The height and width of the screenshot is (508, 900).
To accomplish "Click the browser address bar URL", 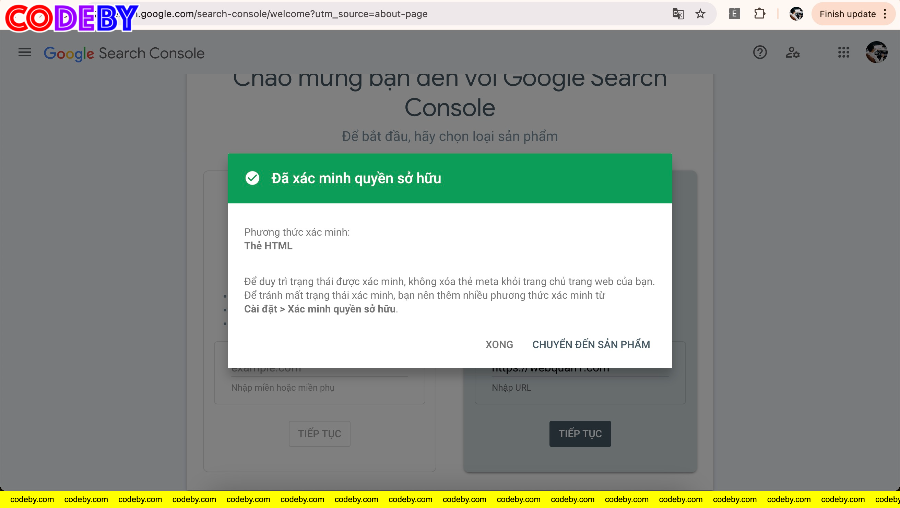I will coord(284,14).
